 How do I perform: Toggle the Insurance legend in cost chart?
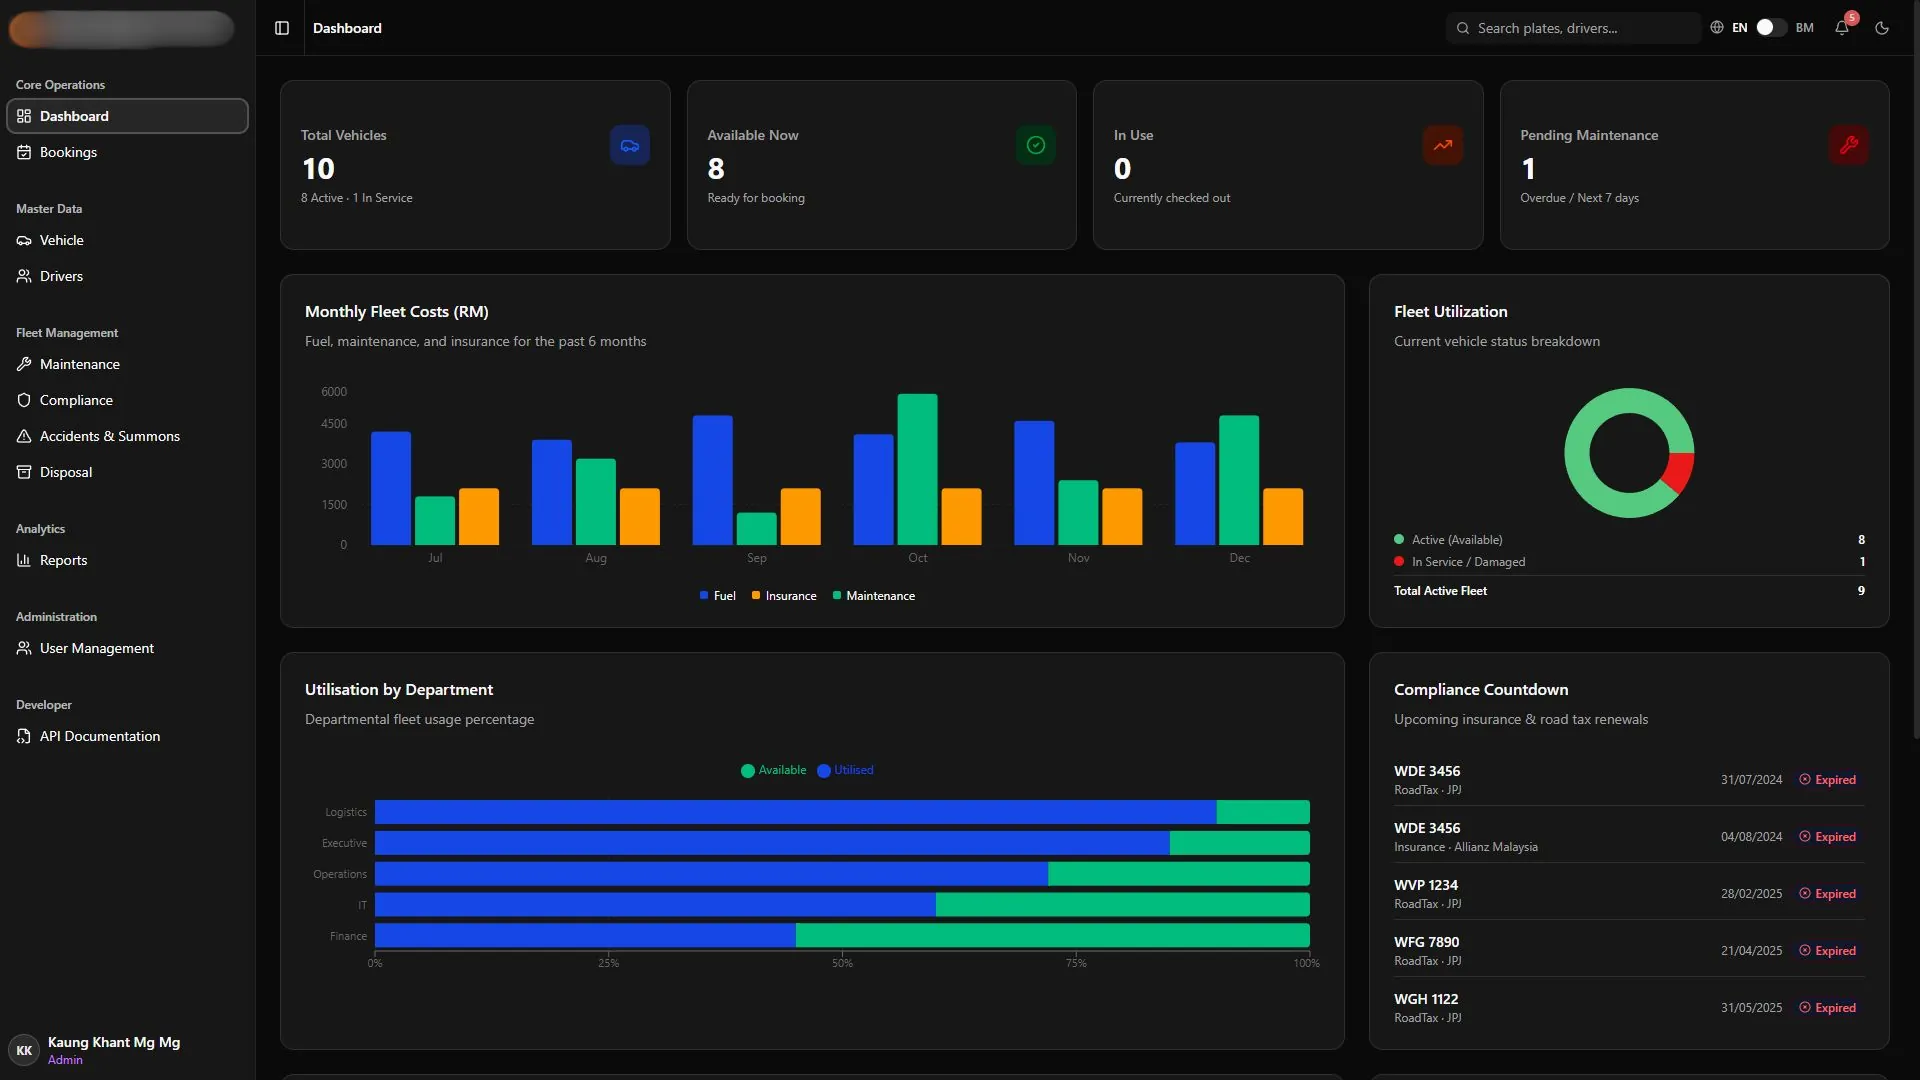[784, 595]
